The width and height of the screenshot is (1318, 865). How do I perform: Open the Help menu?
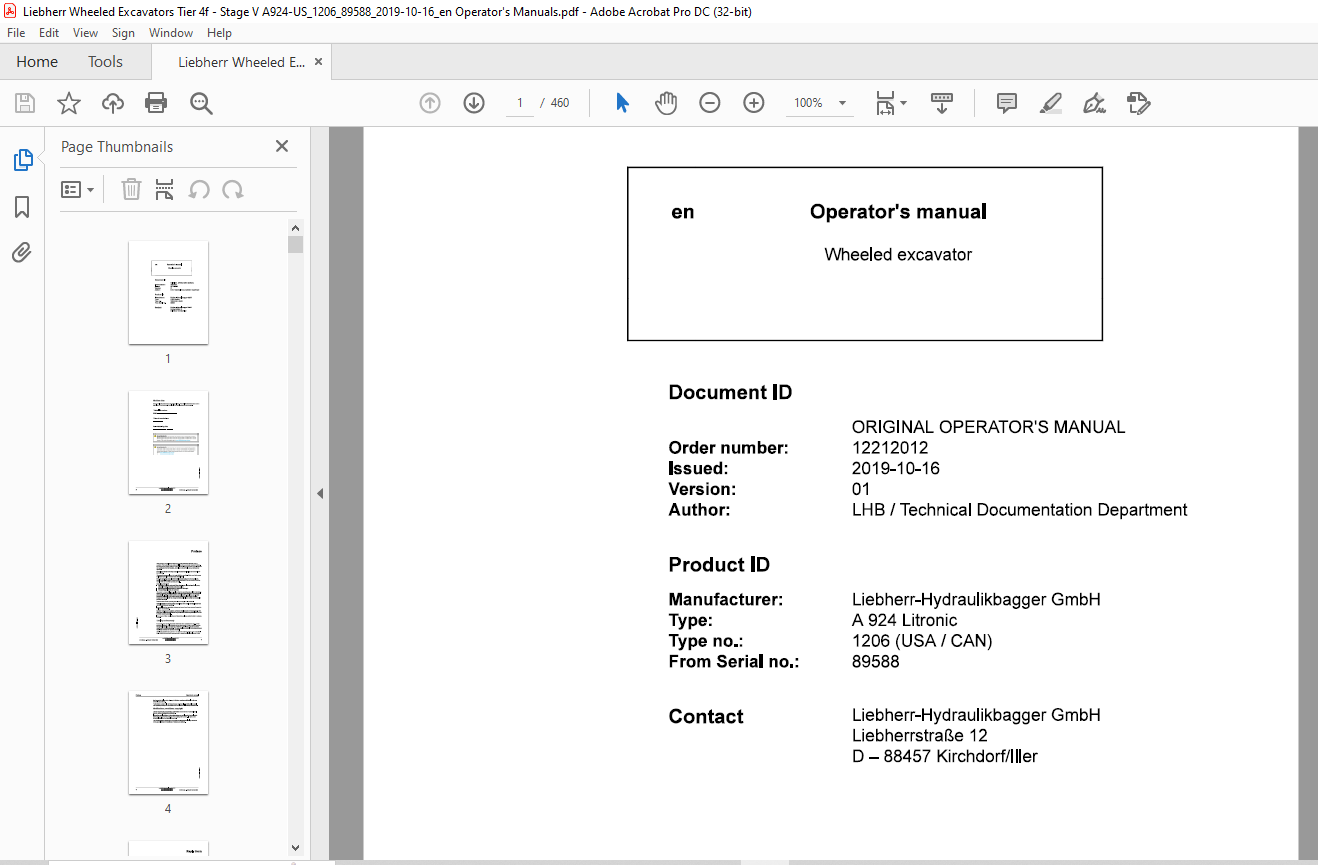(x=219, y=33)
